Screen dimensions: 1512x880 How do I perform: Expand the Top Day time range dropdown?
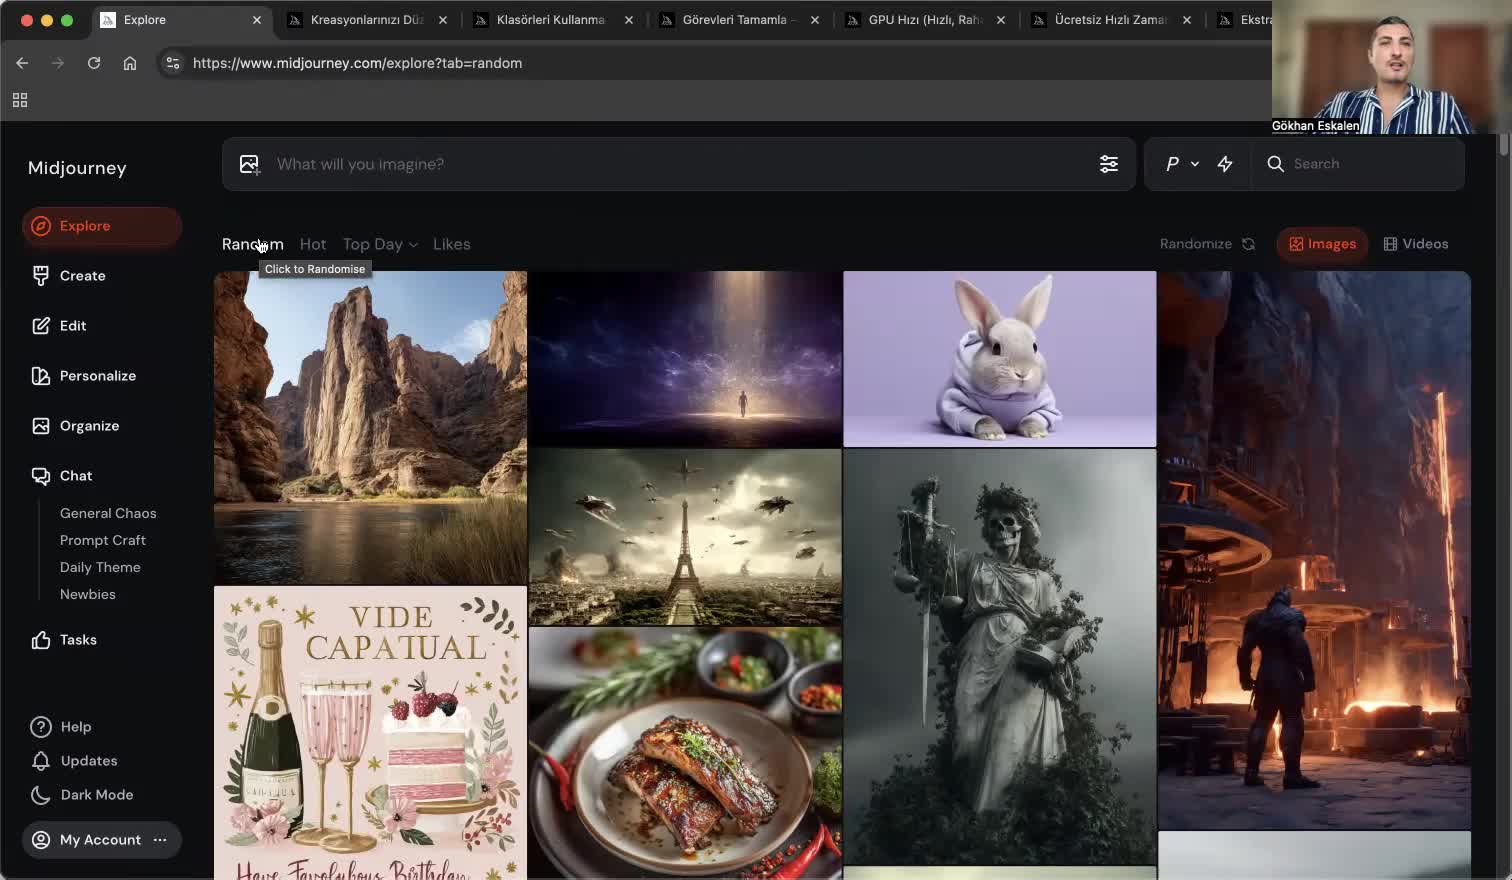[x=380, y=244]
